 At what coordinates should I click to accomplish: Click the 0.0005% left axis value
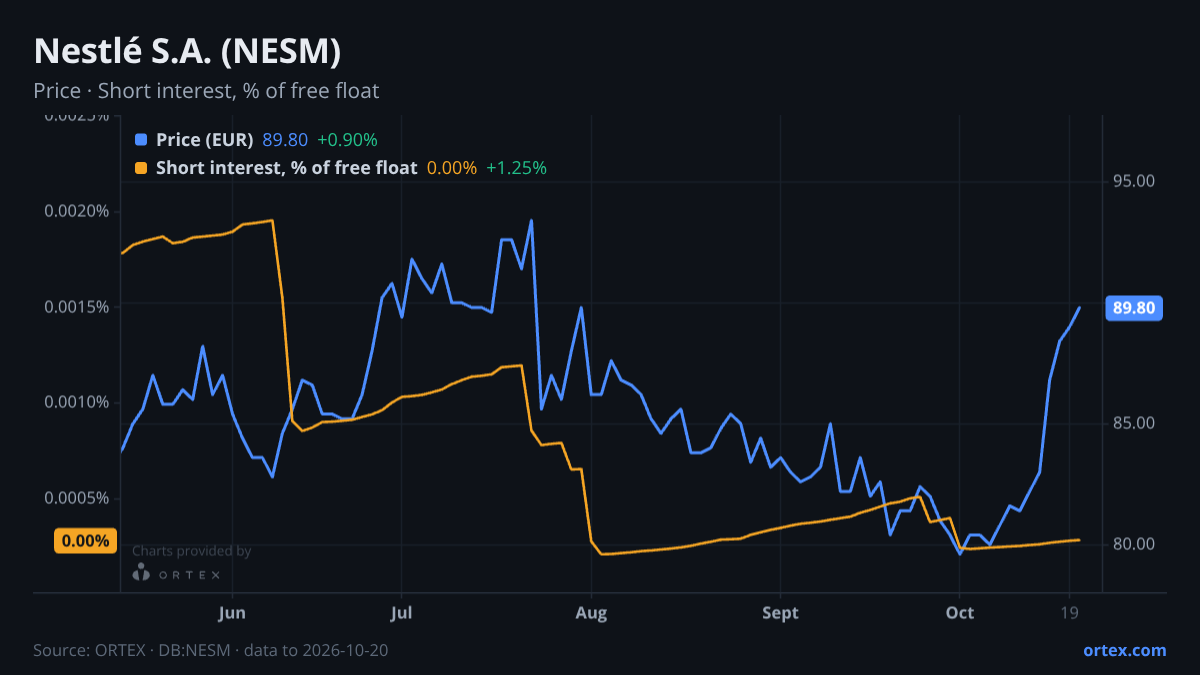coord(76,498)
